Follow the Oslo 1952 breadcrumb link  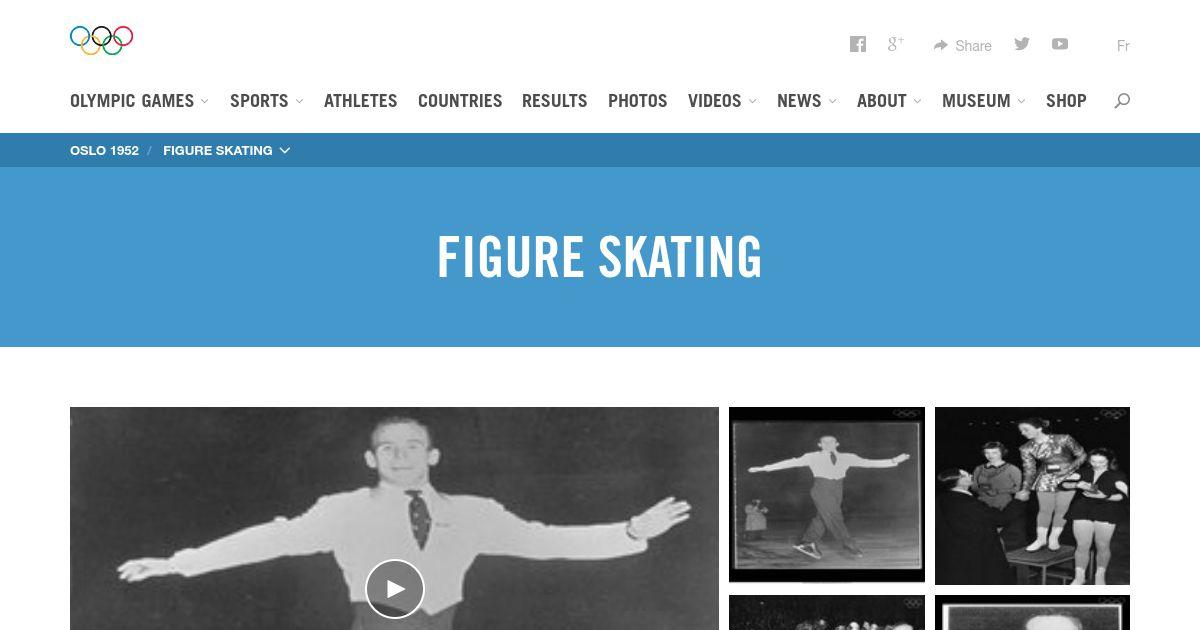[104, 150]
